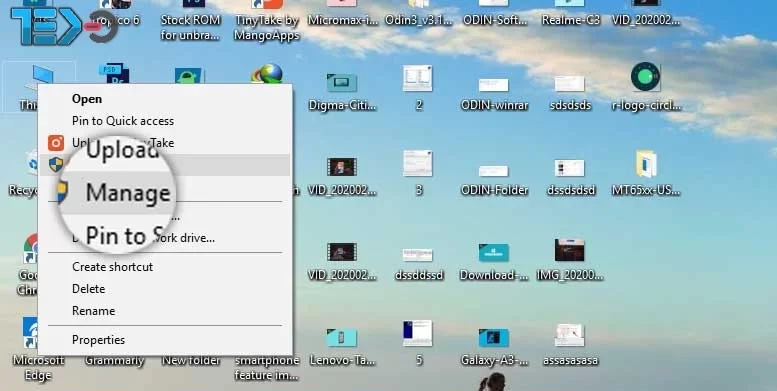This screenshot has height=391, width=777.
Task: Choose Pin to Quick access
Action: coord(122,121)
